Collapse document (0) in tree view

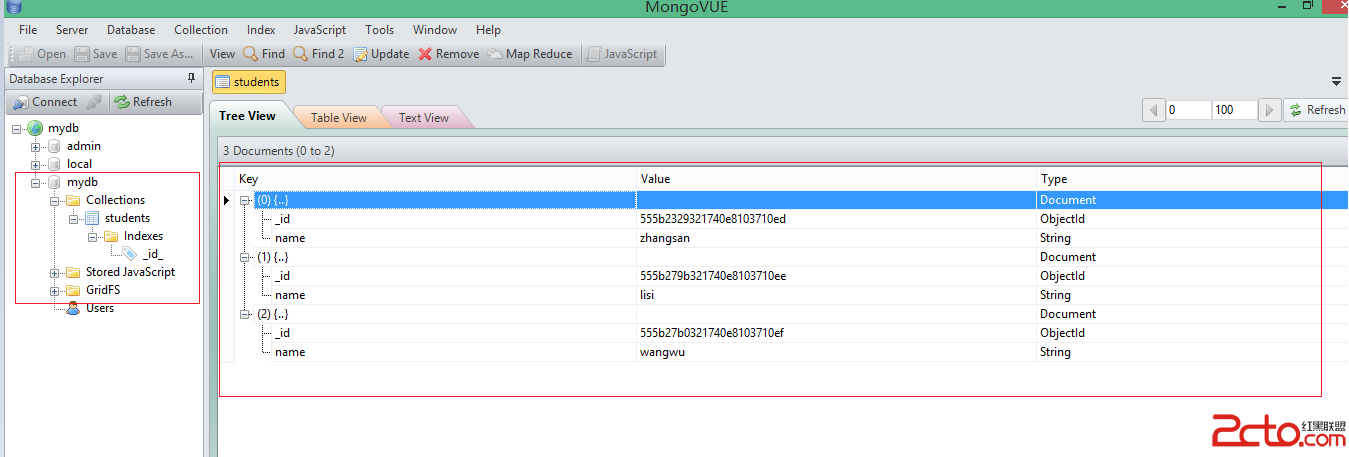(245, 200)
